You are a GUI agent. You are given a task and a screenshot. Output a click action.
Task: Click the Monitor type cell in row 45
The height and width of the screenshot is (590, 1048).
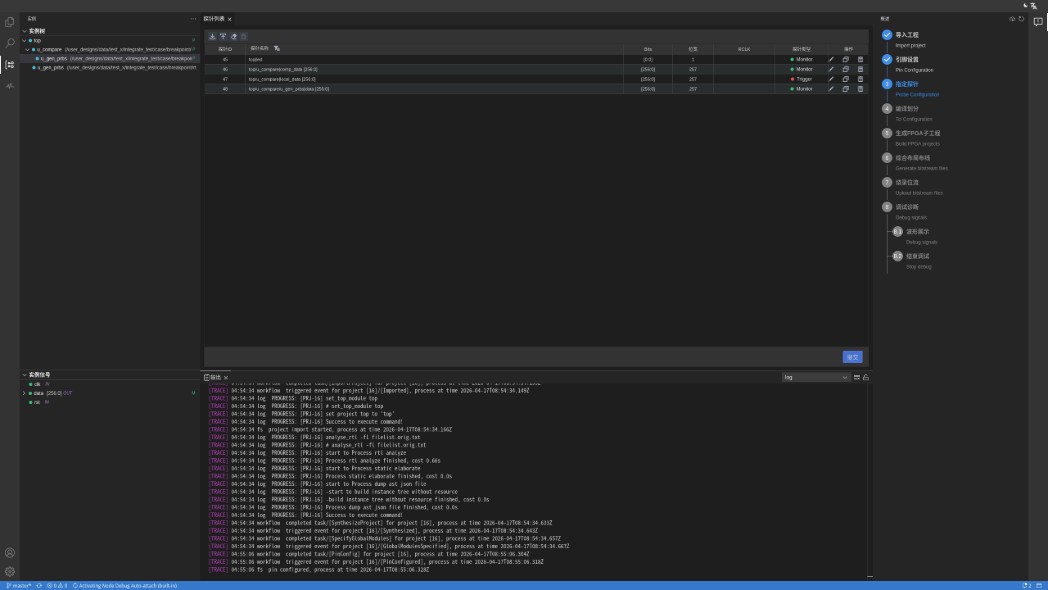[801, 59]
